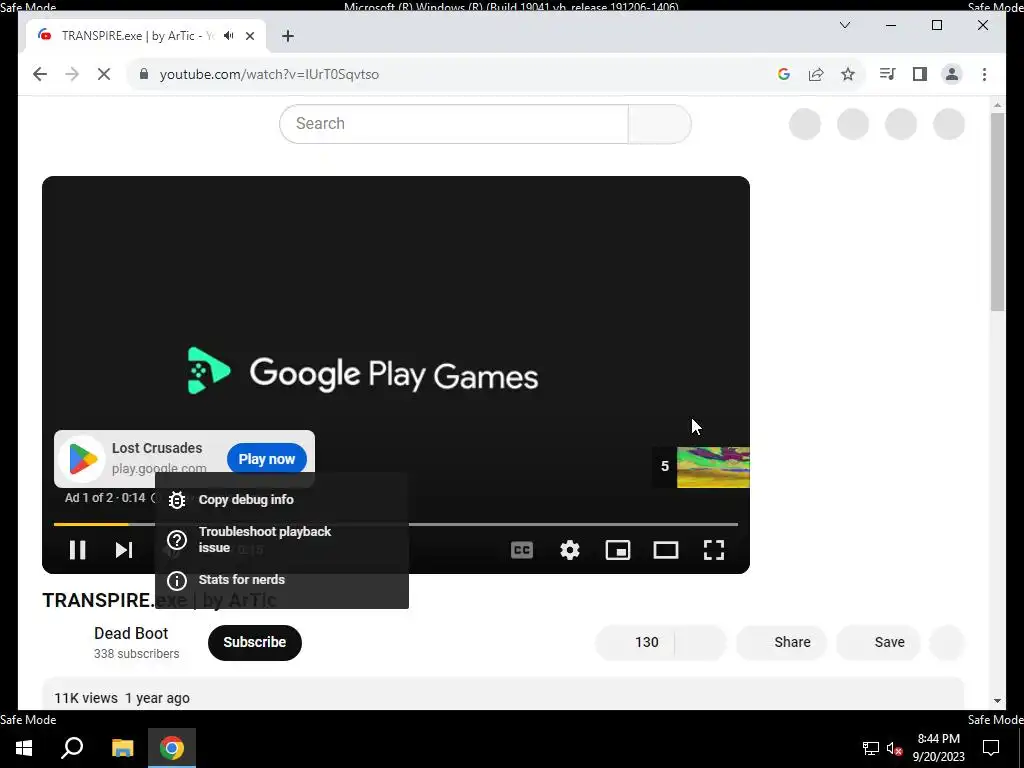Click the Google icon in address bar
The width and height of the screenshot is (1024, 768).
(784, 74)
